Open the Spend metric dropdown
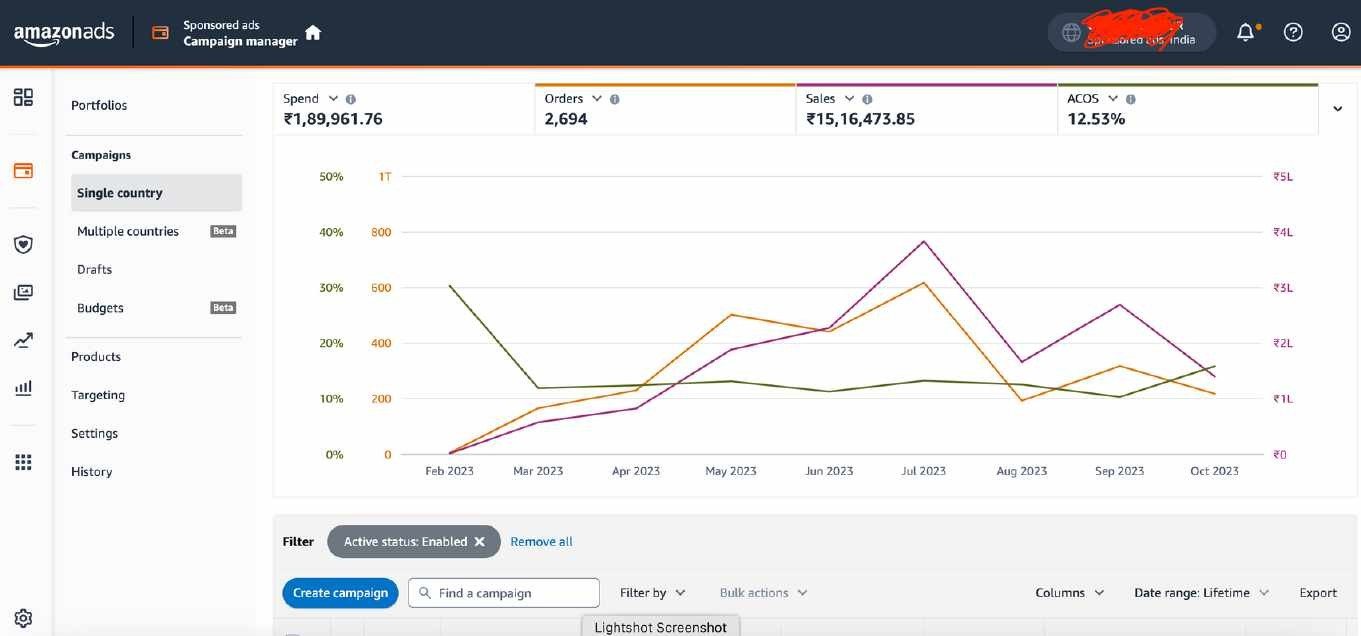Image resolution: width=1361 pixels, height=636 pixels. pos(333,99)
